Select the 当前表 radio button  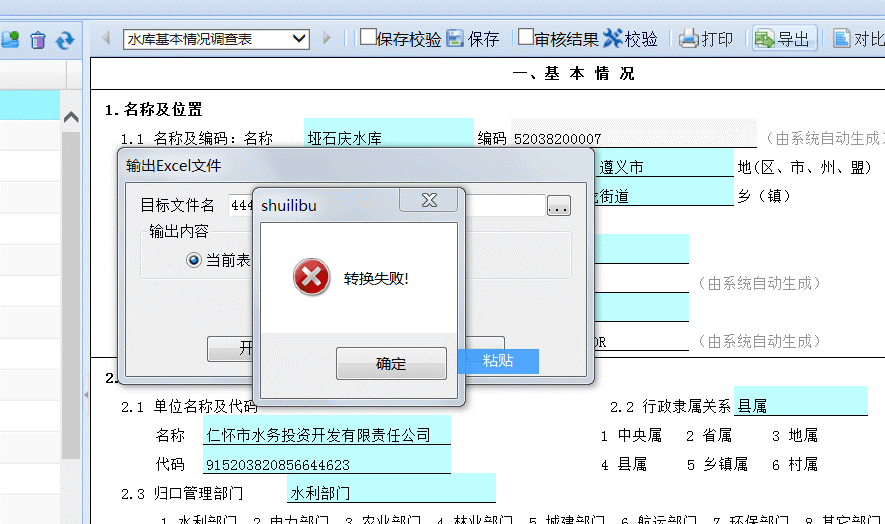[x=194, y=260]
